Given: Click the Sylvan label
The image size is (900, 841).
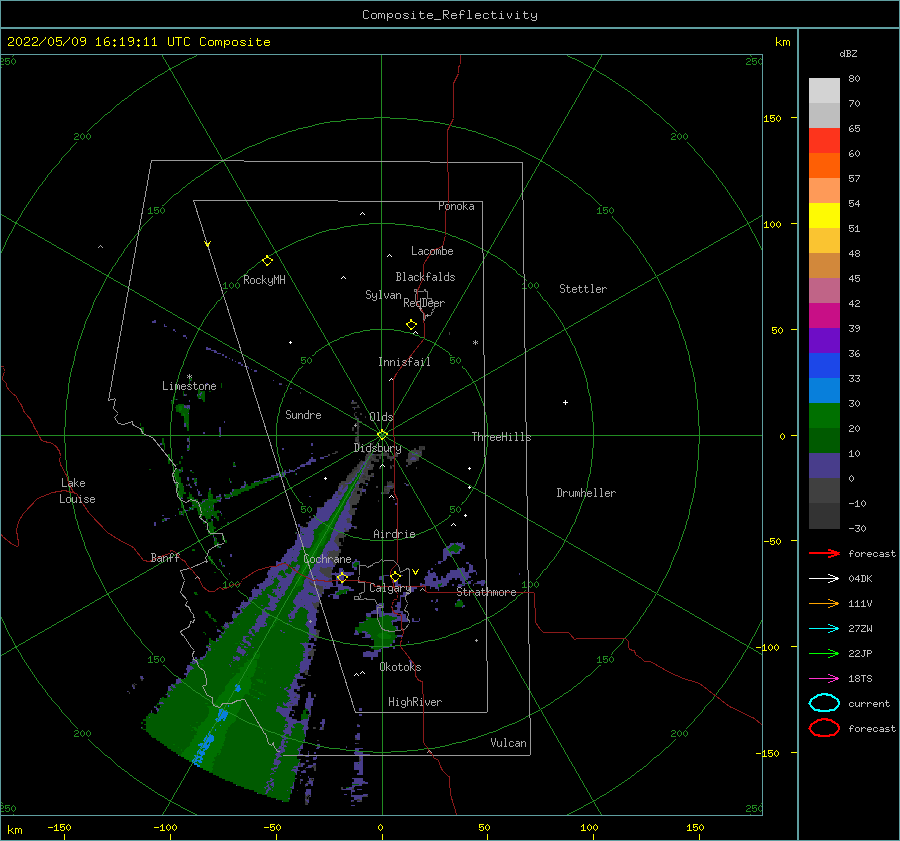Looking at the screenshot, I should tap(383, 295).
